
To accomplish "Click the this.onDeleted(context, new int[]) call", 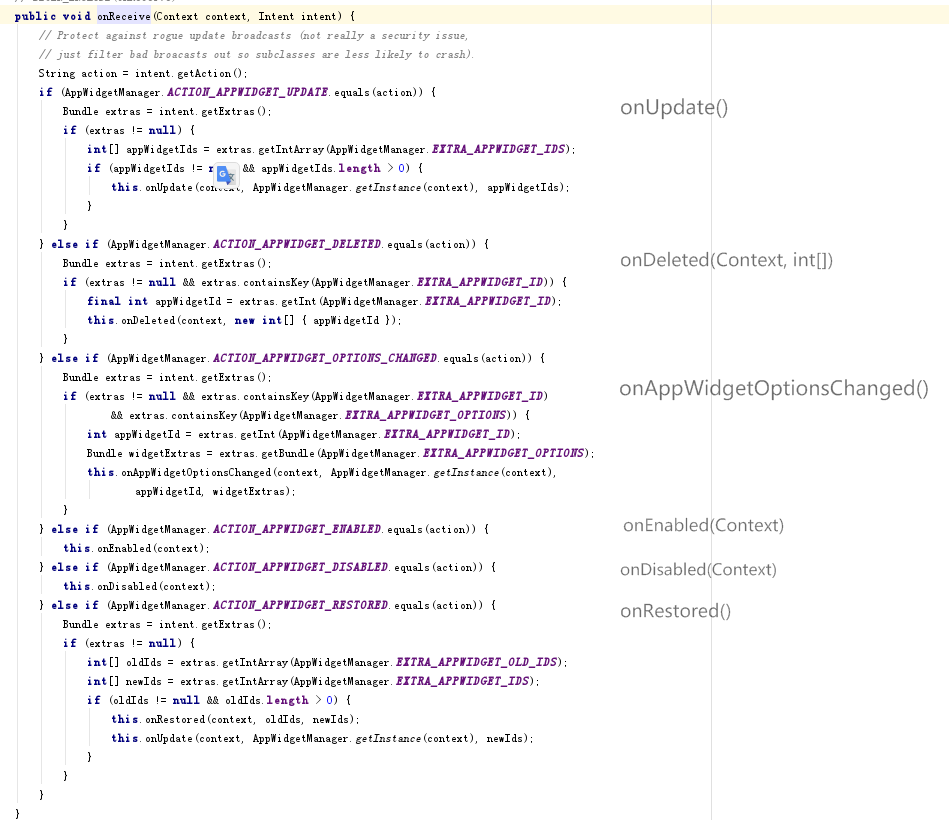I will pos(244,320).
